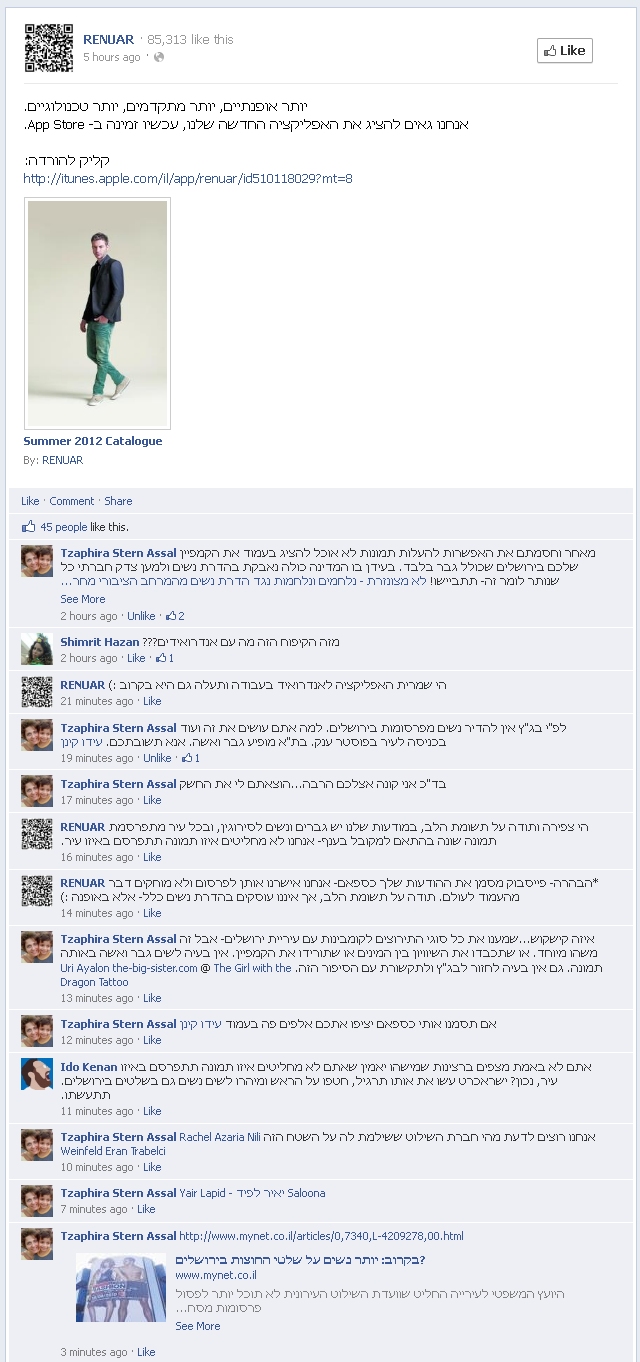Unlike Tzaphira's comment from 2 hours ago
This screenshot has height=1362, width=640.
(141, 616)
